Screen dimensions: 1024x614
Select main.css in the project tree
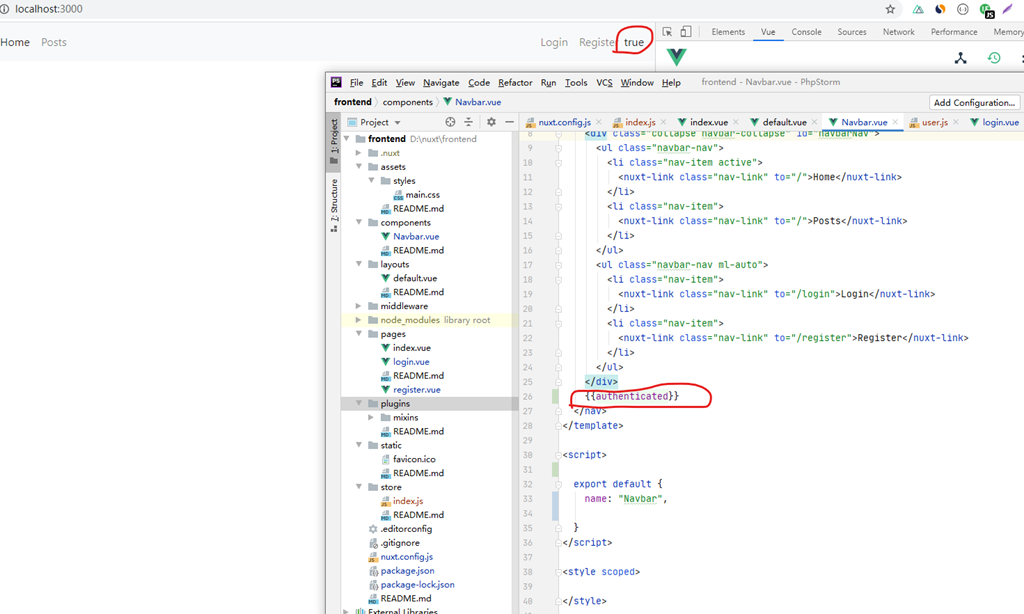click(x=423, y=195)
